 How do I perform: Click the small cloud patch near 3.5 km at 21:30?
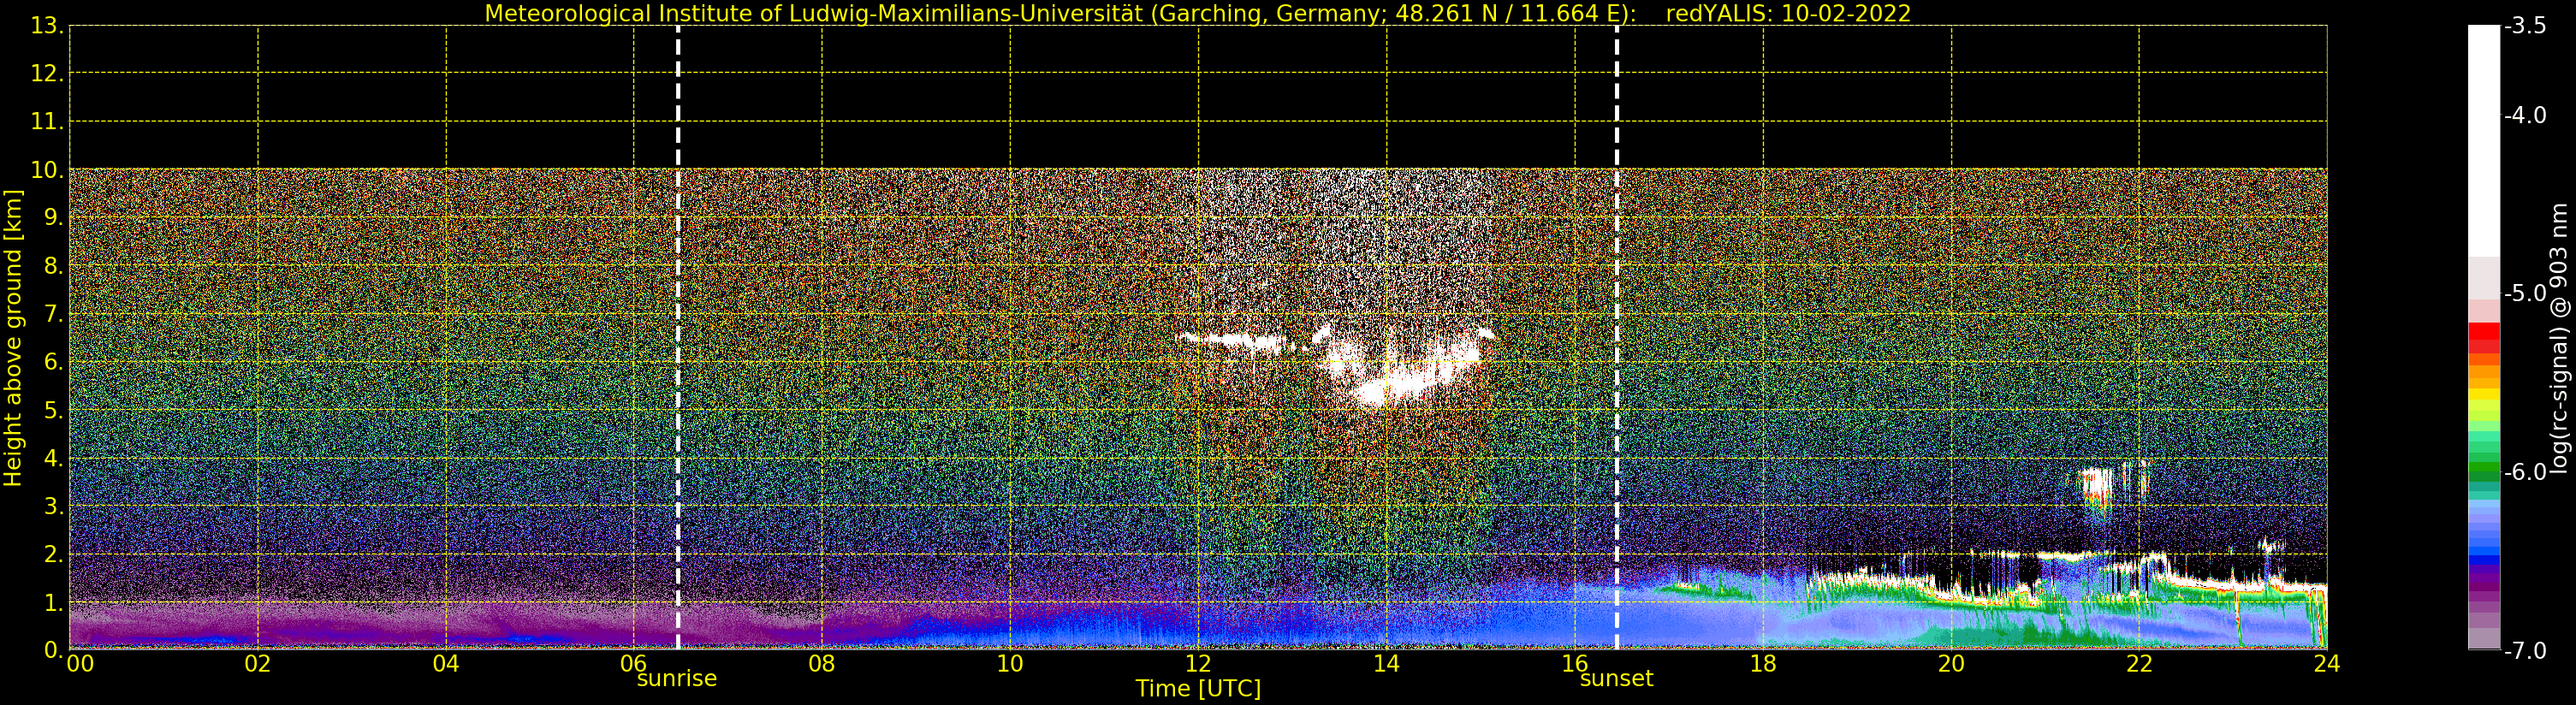pos(2097,487)
